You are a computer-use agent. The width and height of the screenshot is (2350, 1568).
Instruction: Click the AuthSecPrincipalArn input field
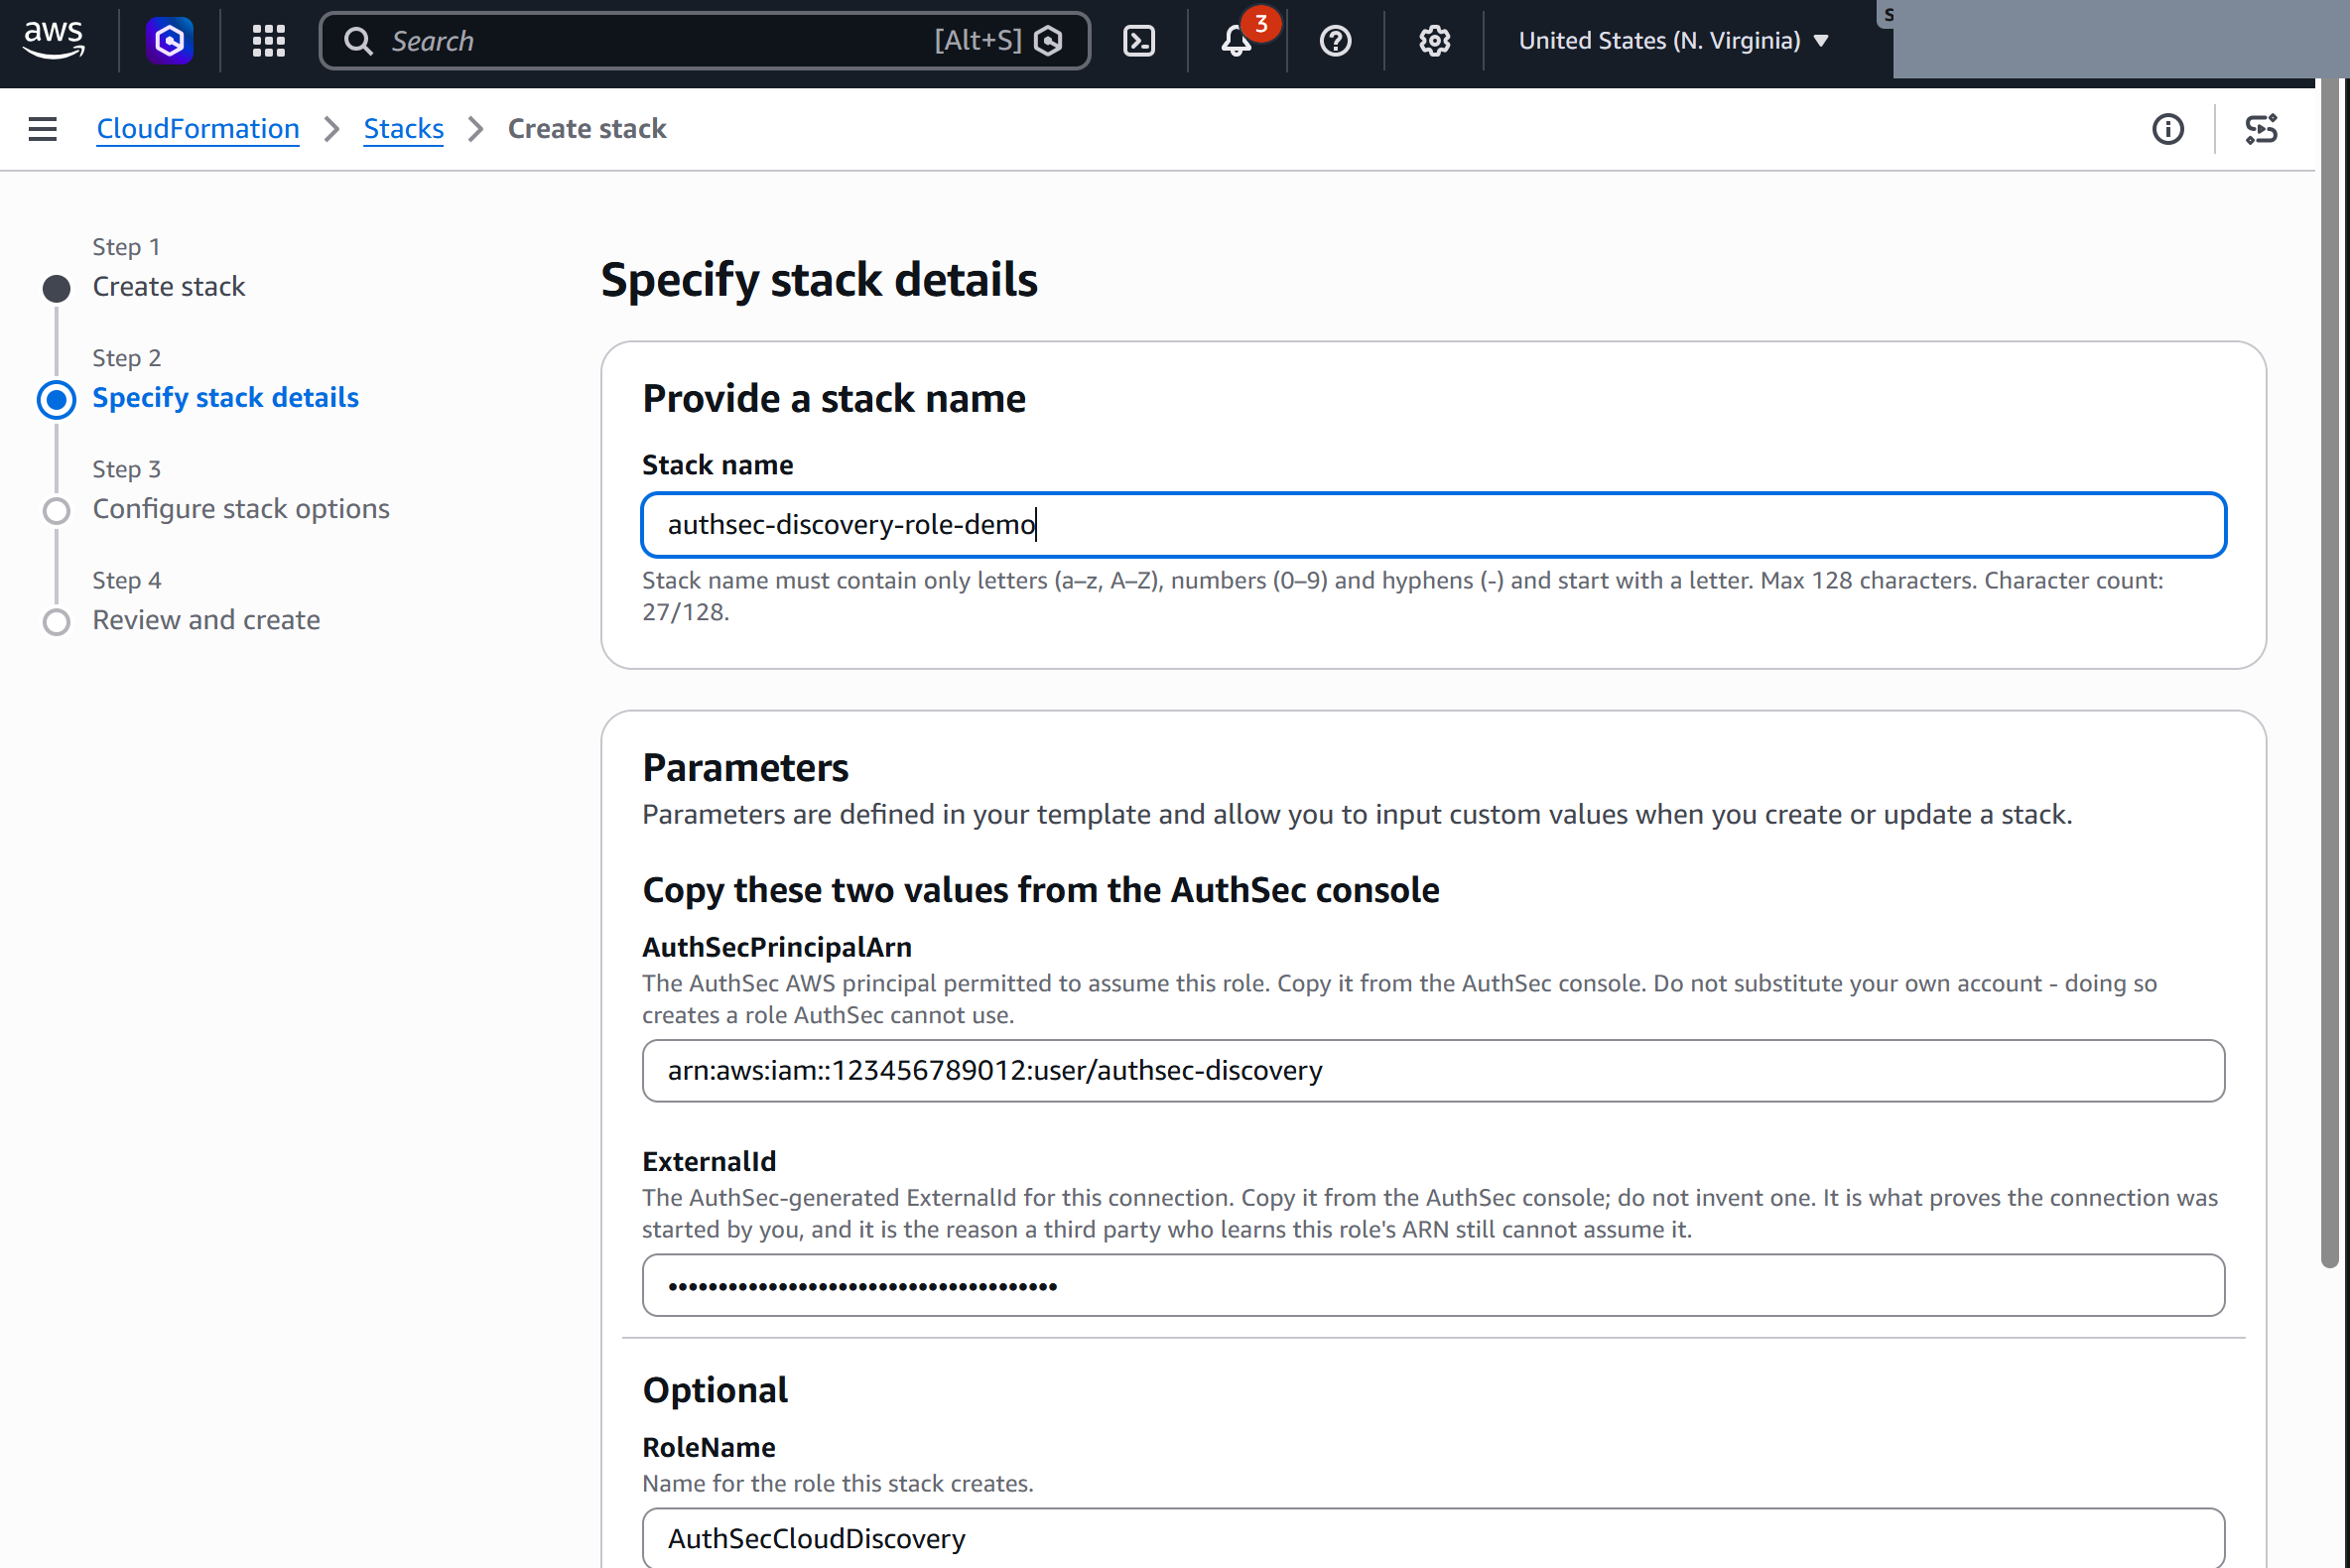[x=1433, y=1071]
